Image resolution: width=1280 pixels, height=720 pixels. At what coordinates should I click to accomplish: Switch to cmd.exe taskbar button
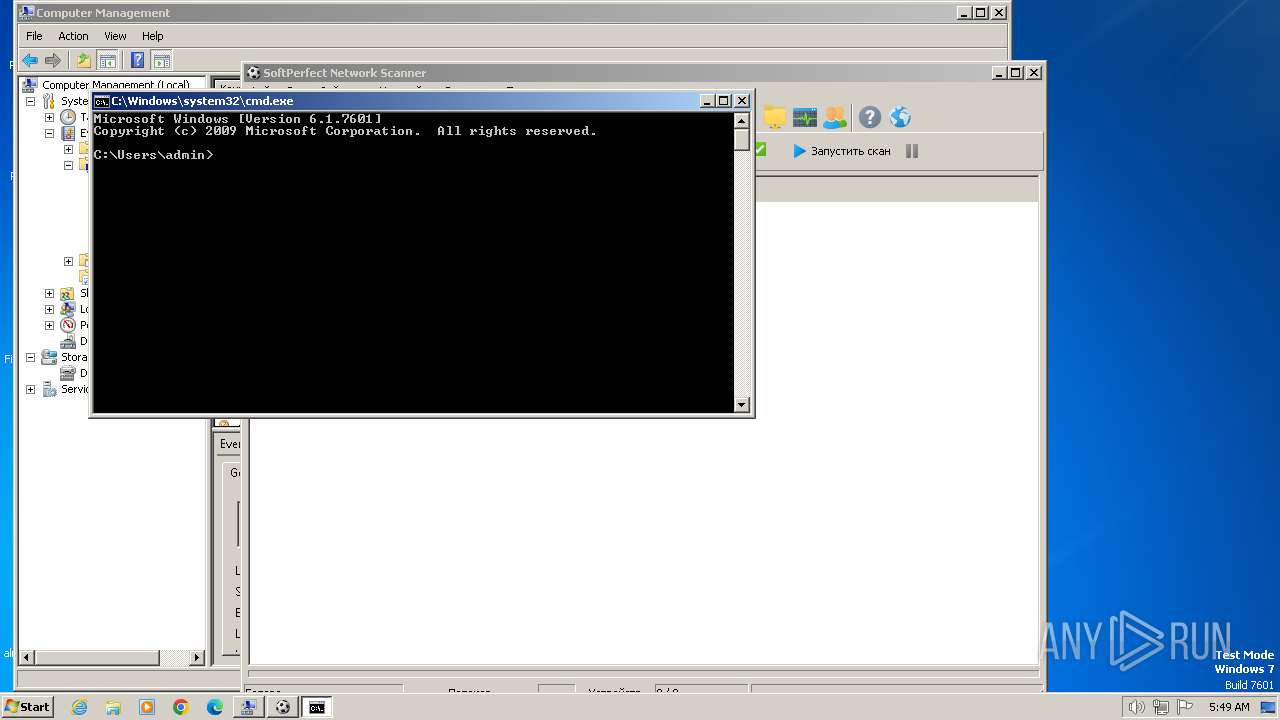click(317, 707)
